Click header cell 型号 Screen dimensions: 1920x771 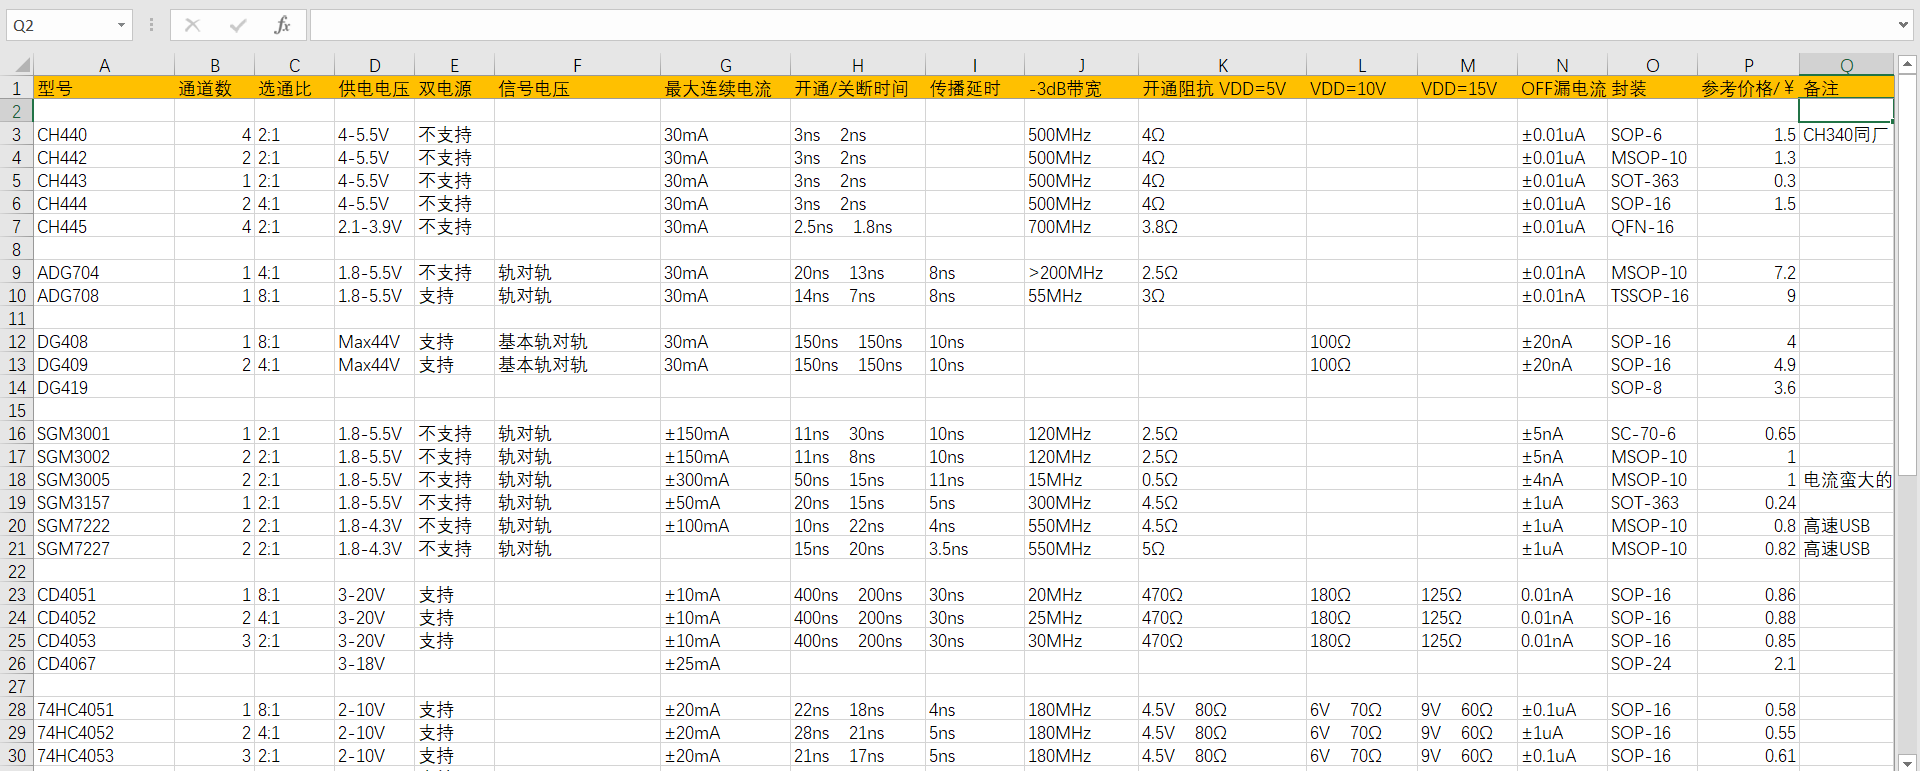tap(104, 88)
